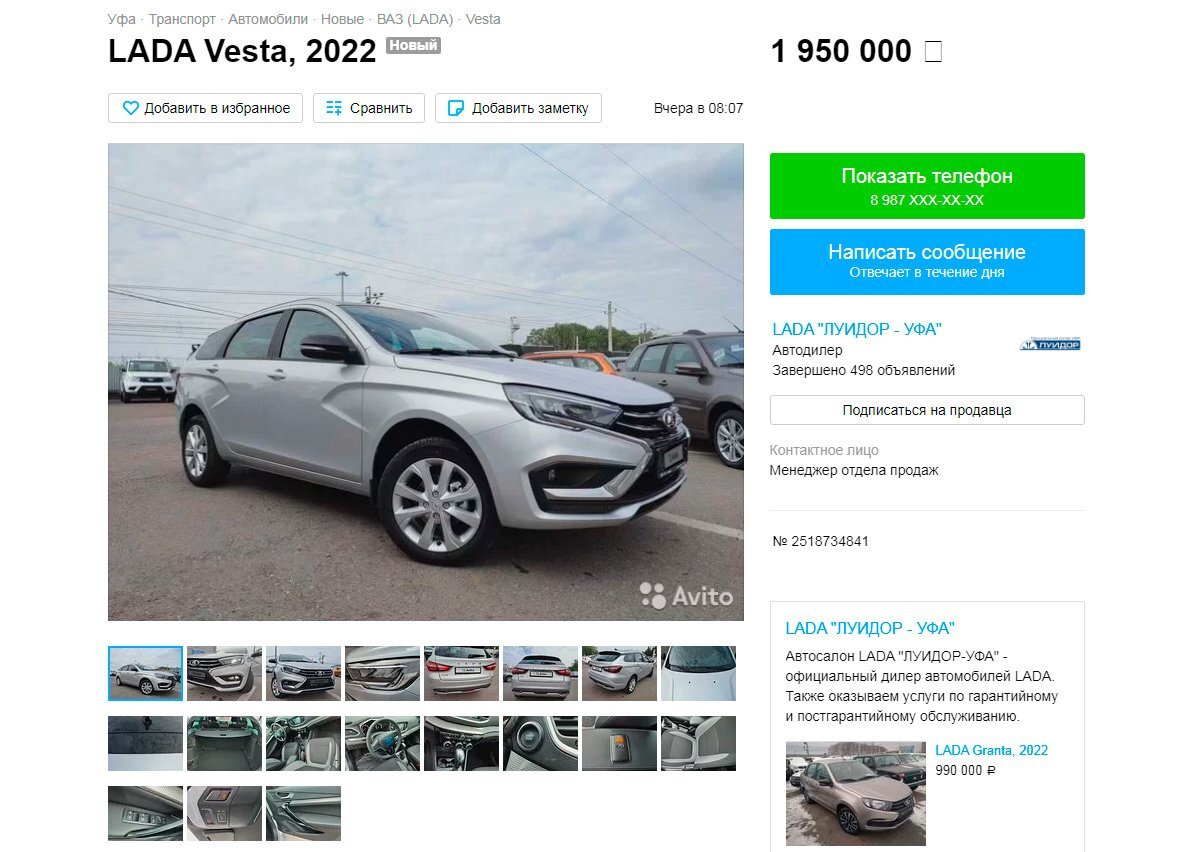Click the compare icon next to Сравнить

click(334, 108)
